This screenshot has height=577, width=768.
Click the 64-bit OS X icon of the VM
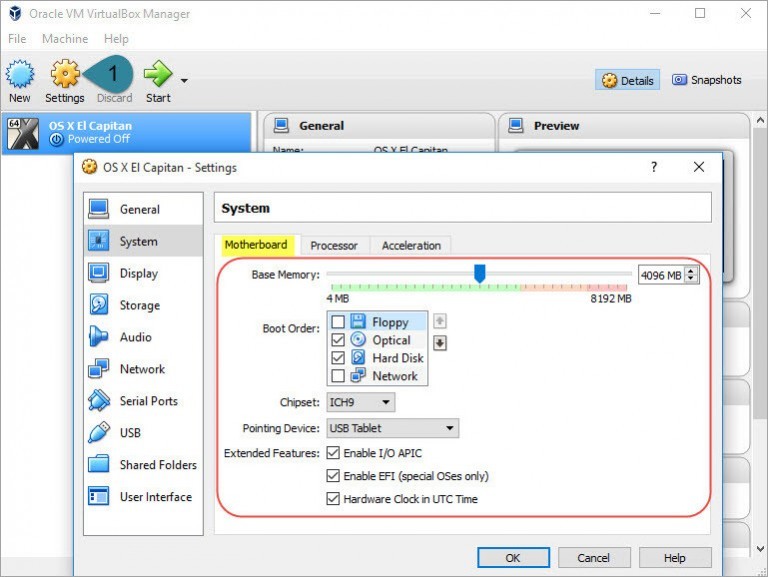(23, 133)
